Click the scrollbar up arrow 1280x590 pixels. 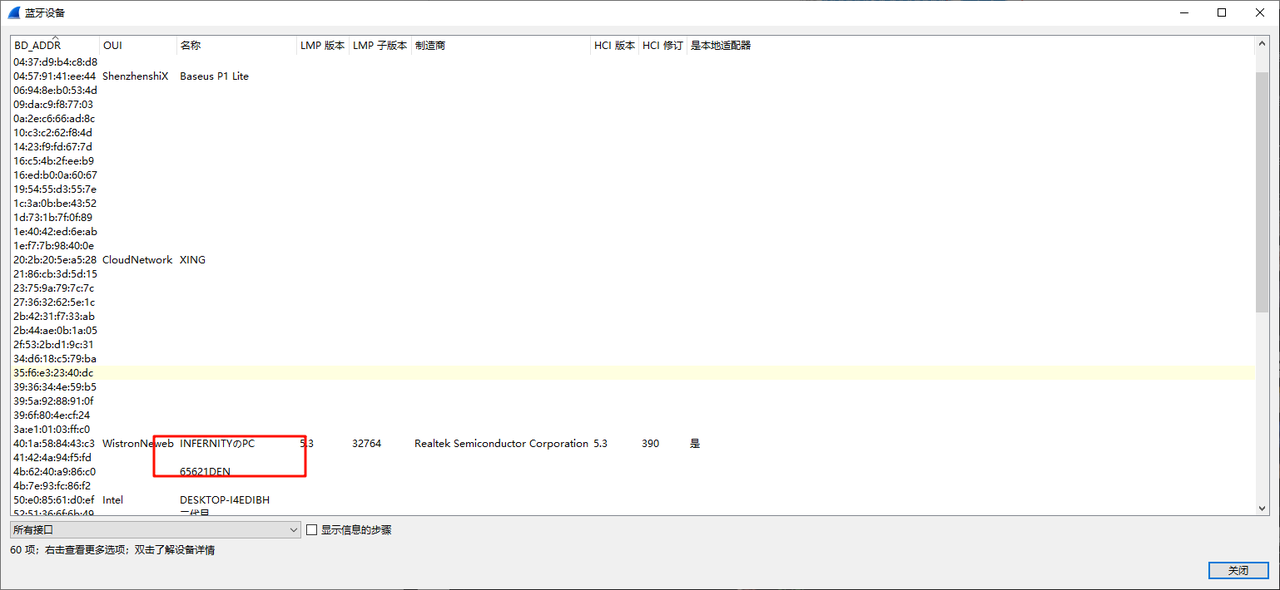[x=1262, y=46]
